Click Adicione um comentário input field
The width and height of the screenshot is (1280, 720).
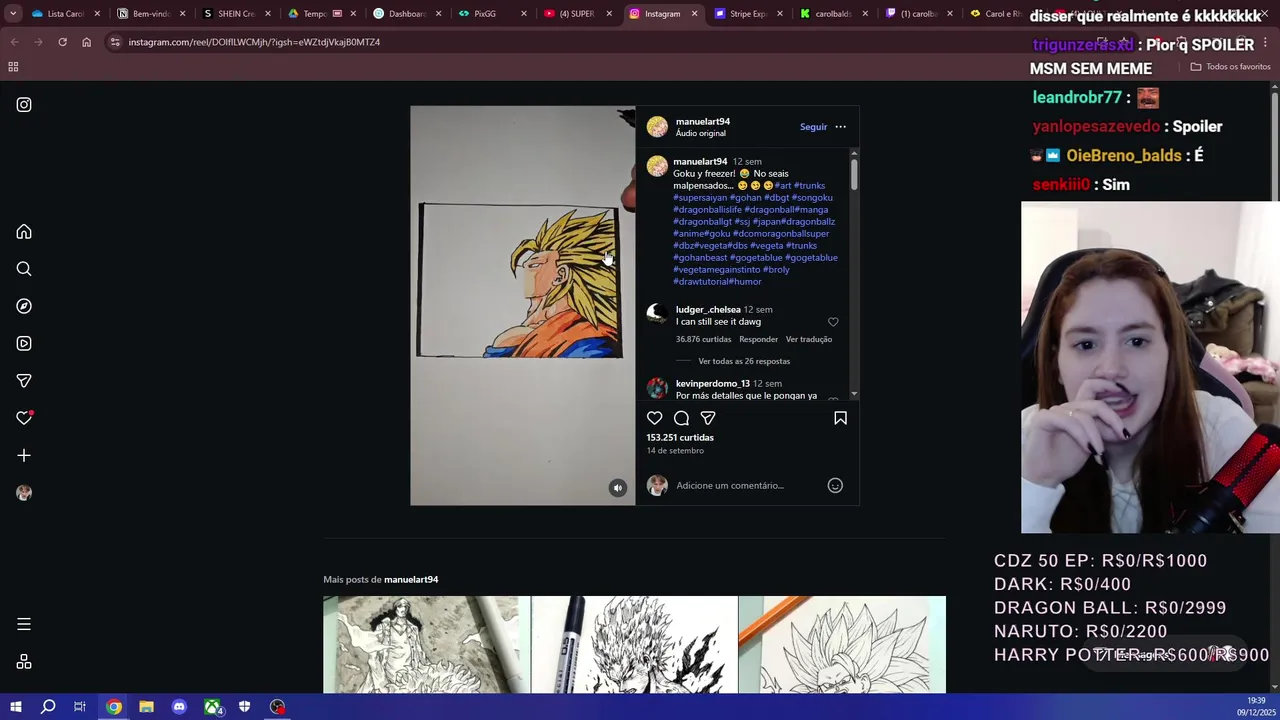click(748, 485)
